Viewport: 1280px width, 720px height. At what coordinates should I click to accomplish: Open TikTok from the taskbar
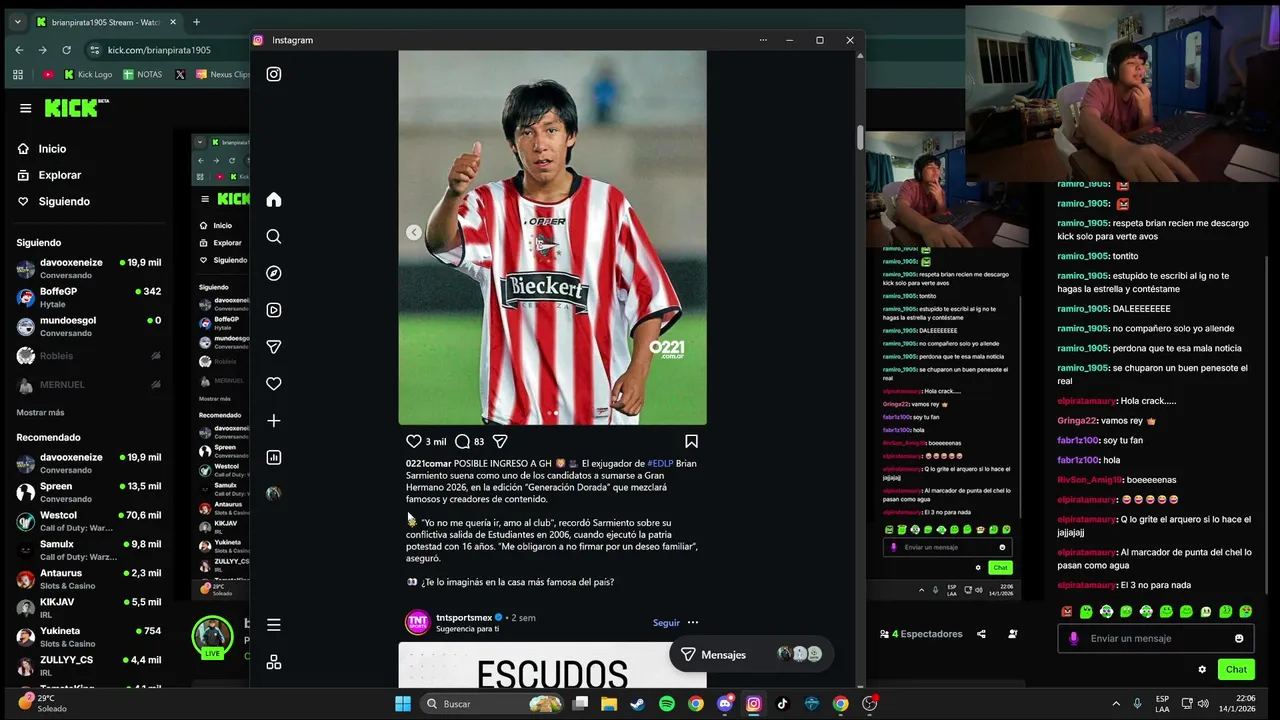tap(783, 704)
